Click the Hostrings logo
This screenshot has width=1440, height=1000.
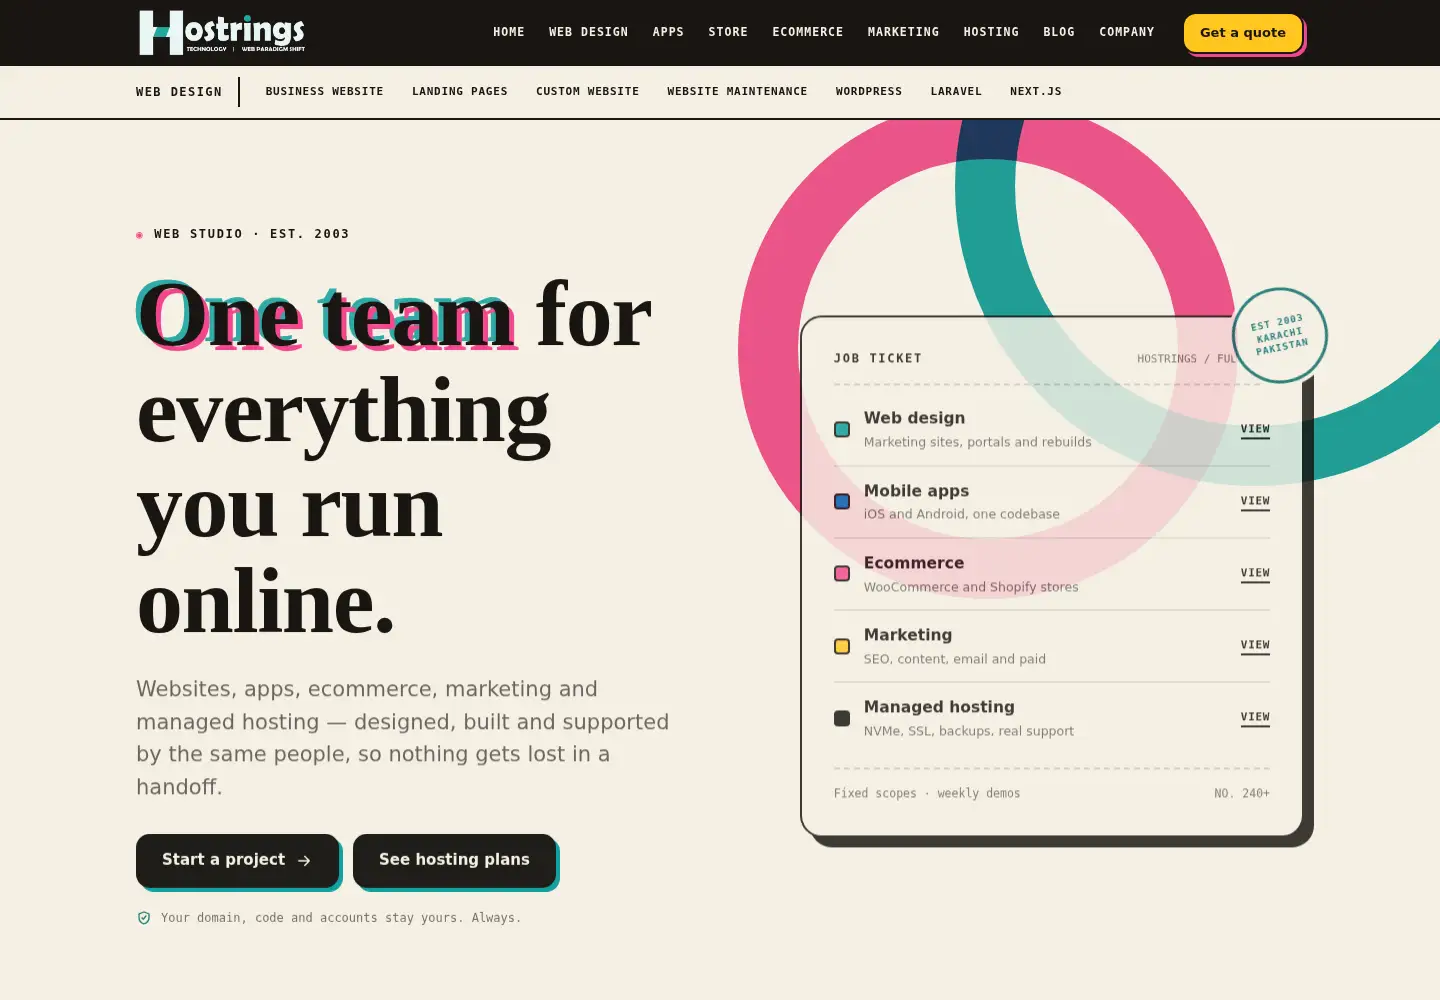222,32
